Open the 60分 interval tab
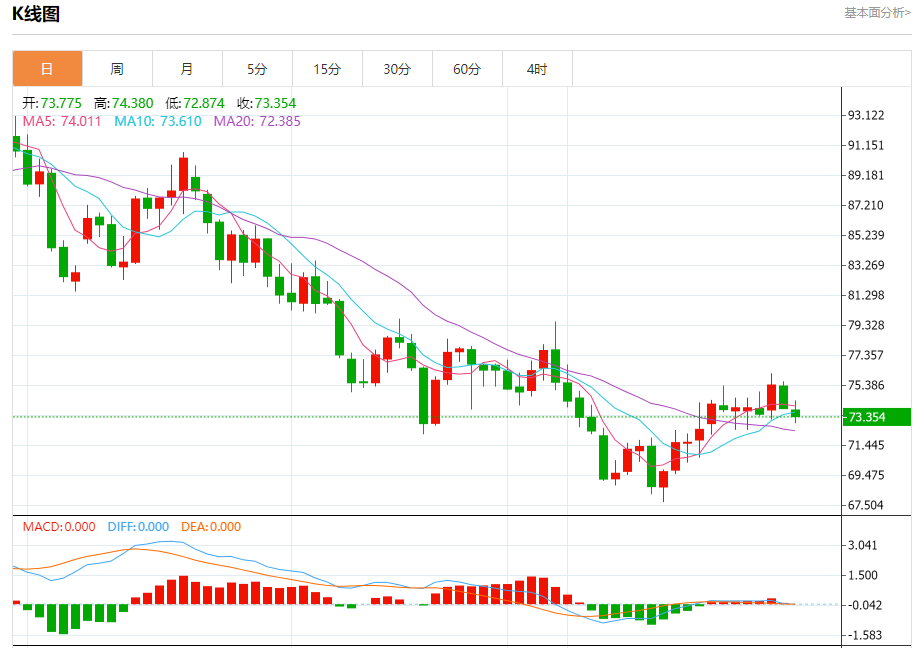Image resolution: width=923 pixels, height=648 pixels. (x=467, y=69)
